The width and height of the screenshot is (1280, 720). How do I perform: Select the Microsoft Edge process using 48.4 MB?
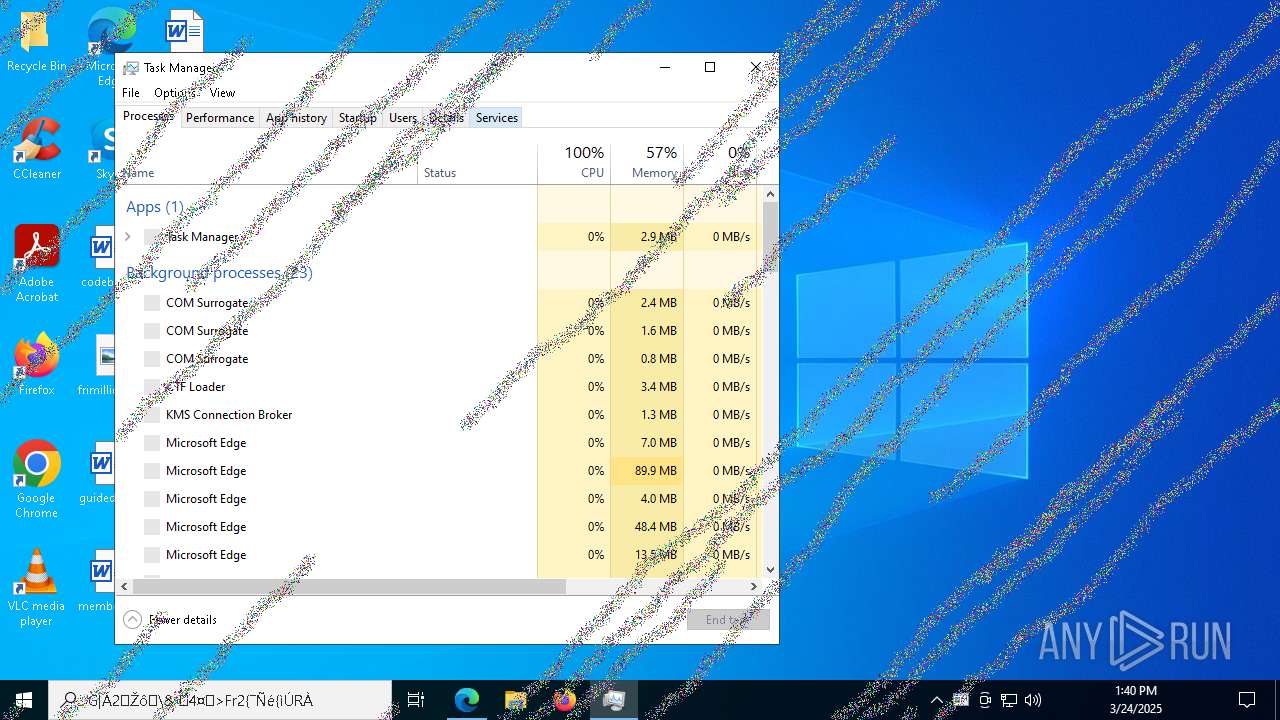point(437,527)
